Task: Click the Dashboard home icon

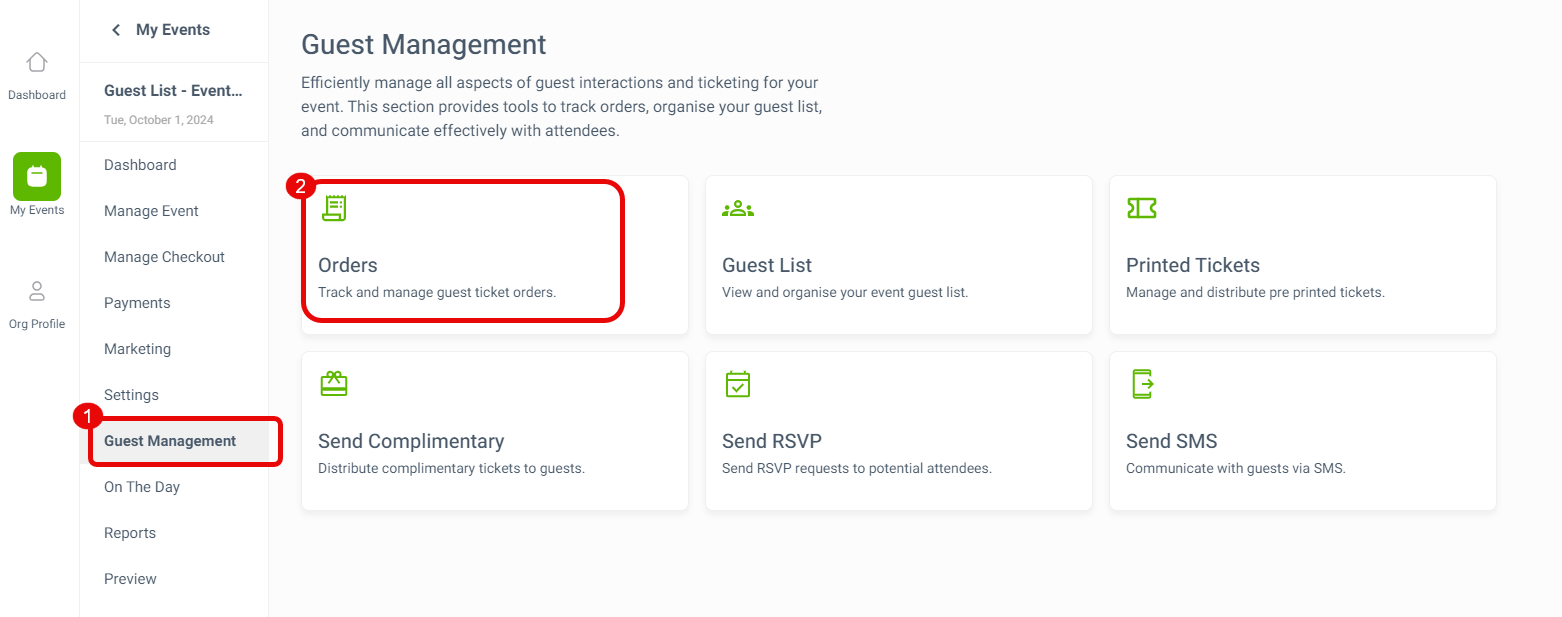Action: (37, 62)
